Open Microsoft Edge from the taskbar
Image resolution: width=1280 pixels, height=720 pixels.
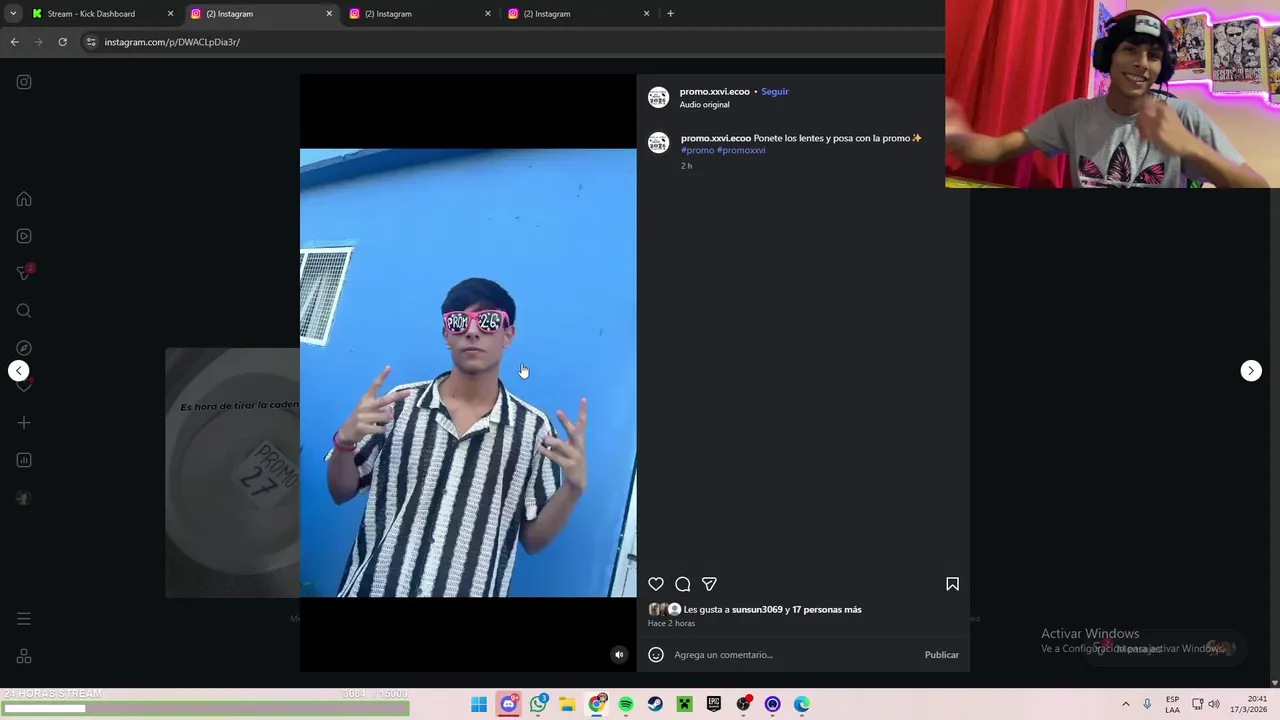click(802, 704)
